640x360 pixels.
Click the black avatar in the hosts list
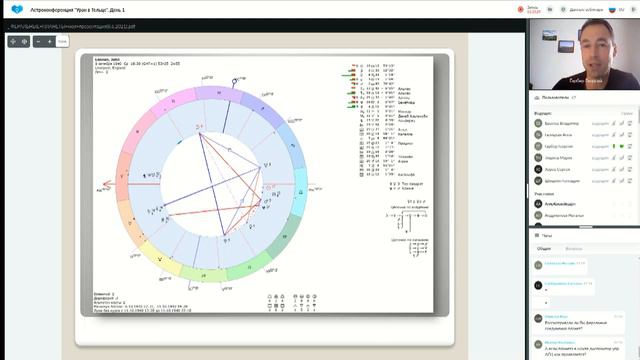click(538, 169)
